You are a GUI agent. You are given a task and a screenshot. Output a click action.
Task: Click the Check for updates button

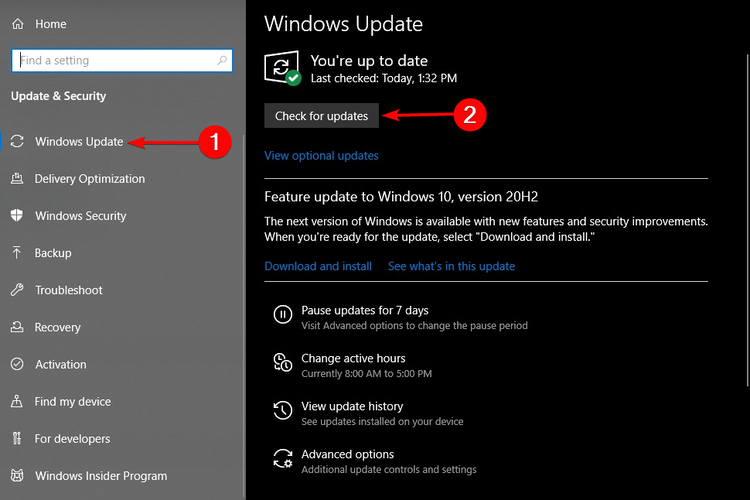tap(321, 116)
